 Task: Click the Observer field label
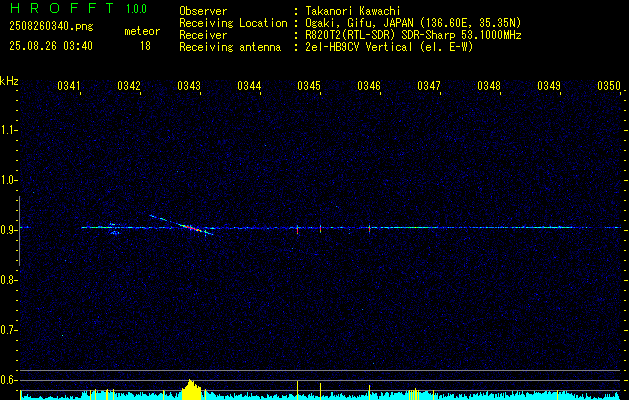tap(203, 11)
